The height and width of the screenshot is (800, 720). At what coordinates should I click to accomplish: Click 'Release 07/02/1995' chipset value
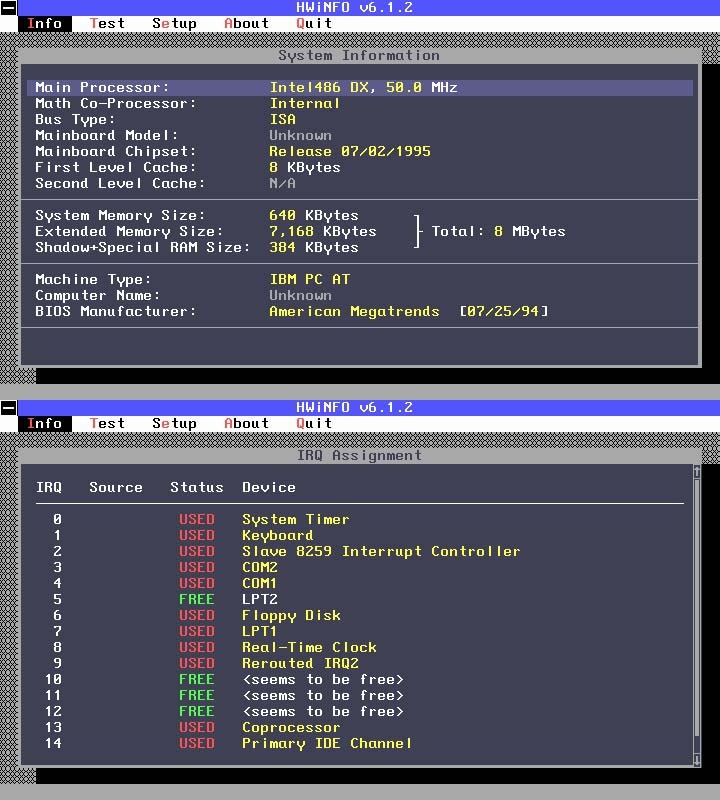coord(350,152)
